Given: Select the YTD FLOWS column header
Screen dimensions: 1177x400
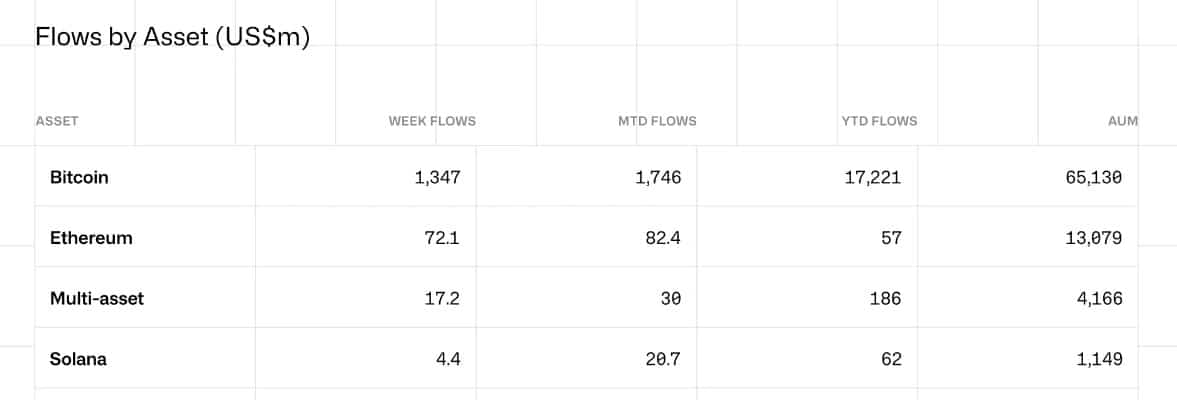Looking at the screenshot, I should point(879,121).
